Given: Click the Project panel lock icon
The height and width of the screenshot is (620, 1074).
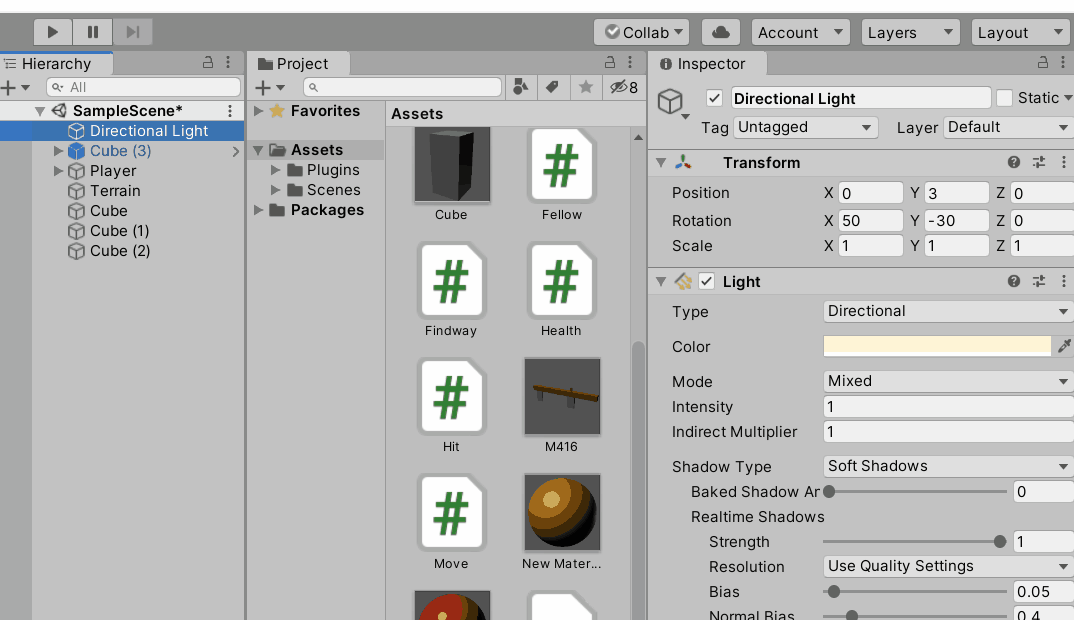Looking at the screenshot, I should [609, 62].
